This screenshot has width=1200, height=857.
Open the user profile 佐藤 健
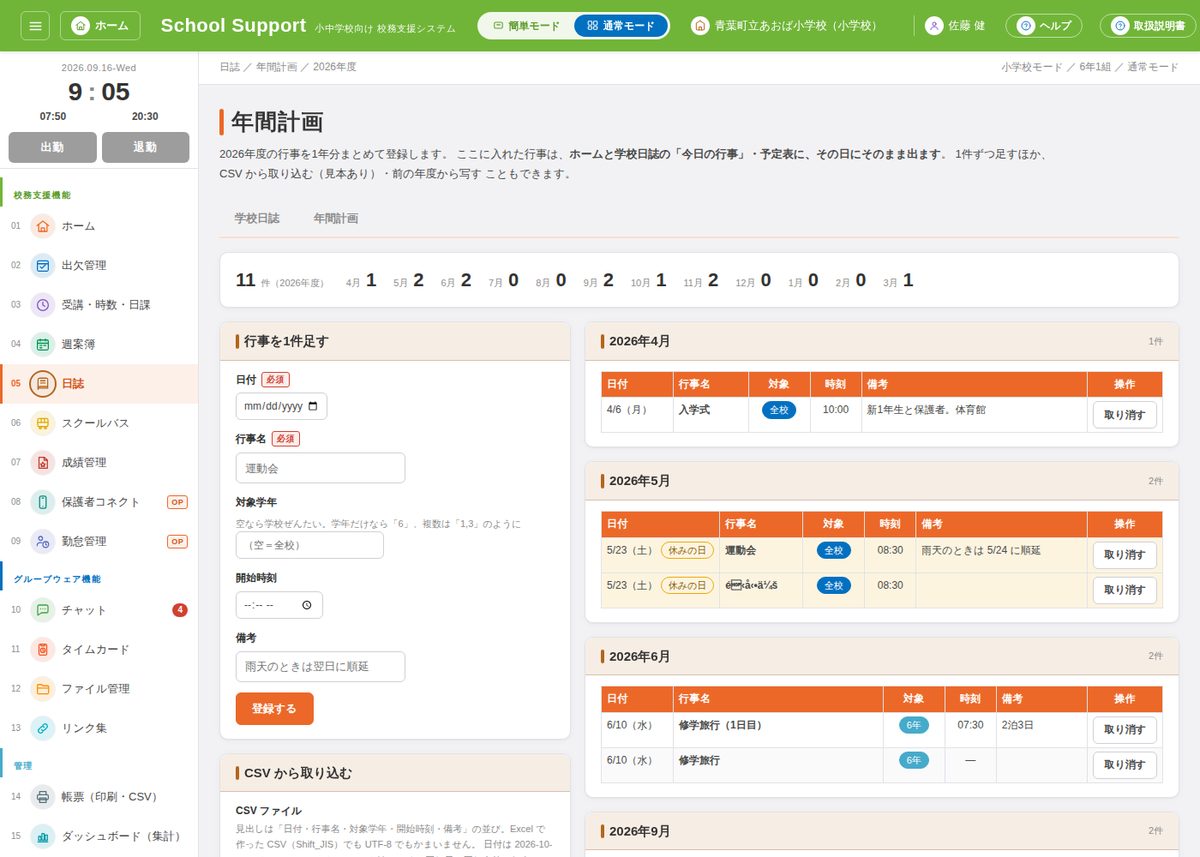point(956,25)
